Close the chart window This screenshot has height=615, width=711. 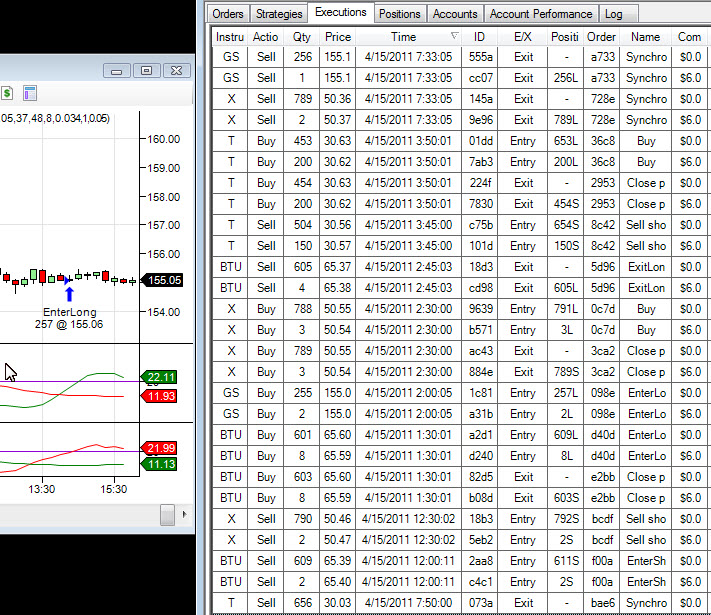point(176,71)
